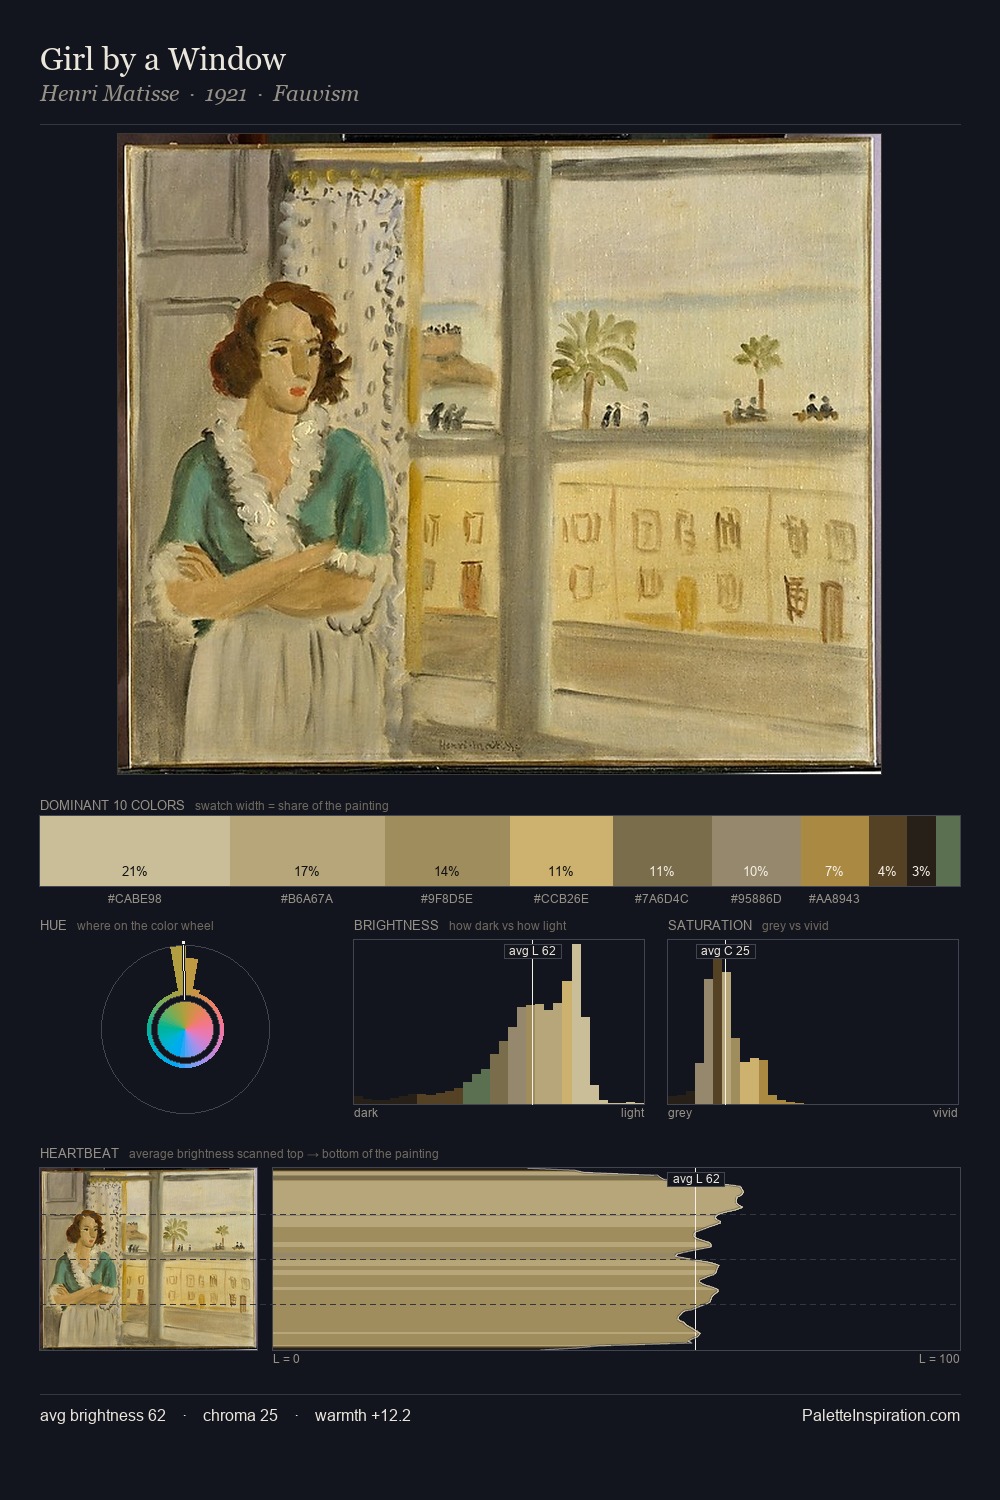Select the dark brown 4% swatch

coord(888,851)
